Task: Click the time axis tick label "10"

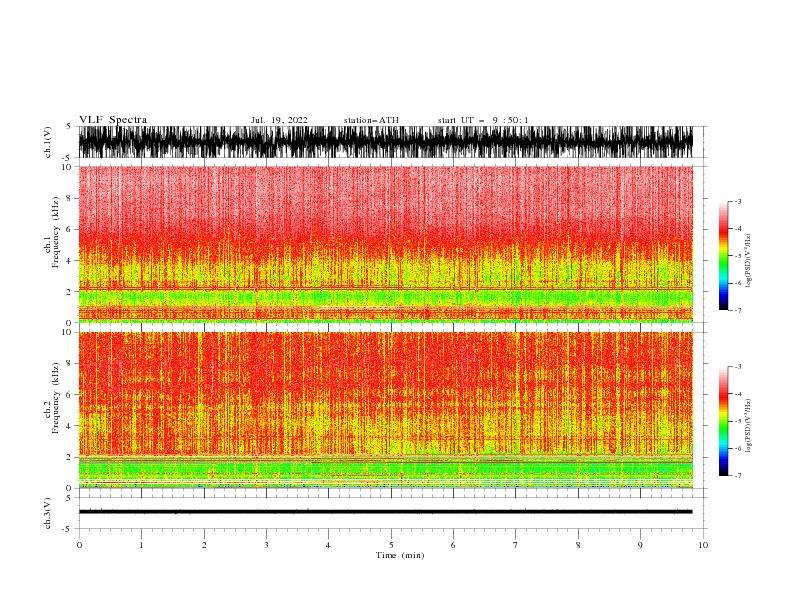Action: [x=703, y=545]
